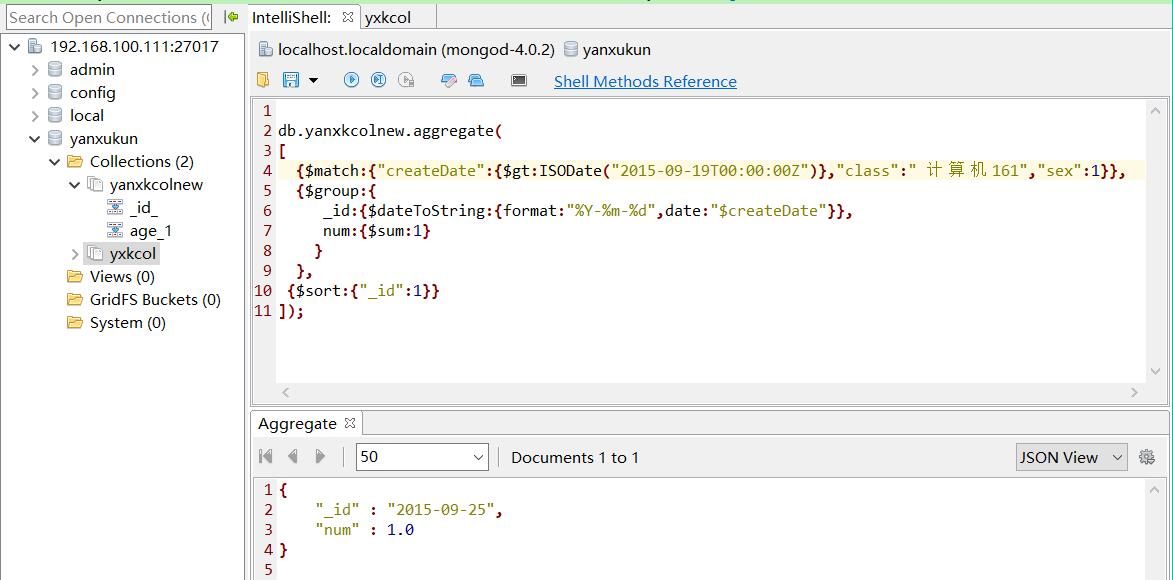This screenshot has width=1173, height=580.
Task: Select the admin database
Action: click(x=92, y=70)
